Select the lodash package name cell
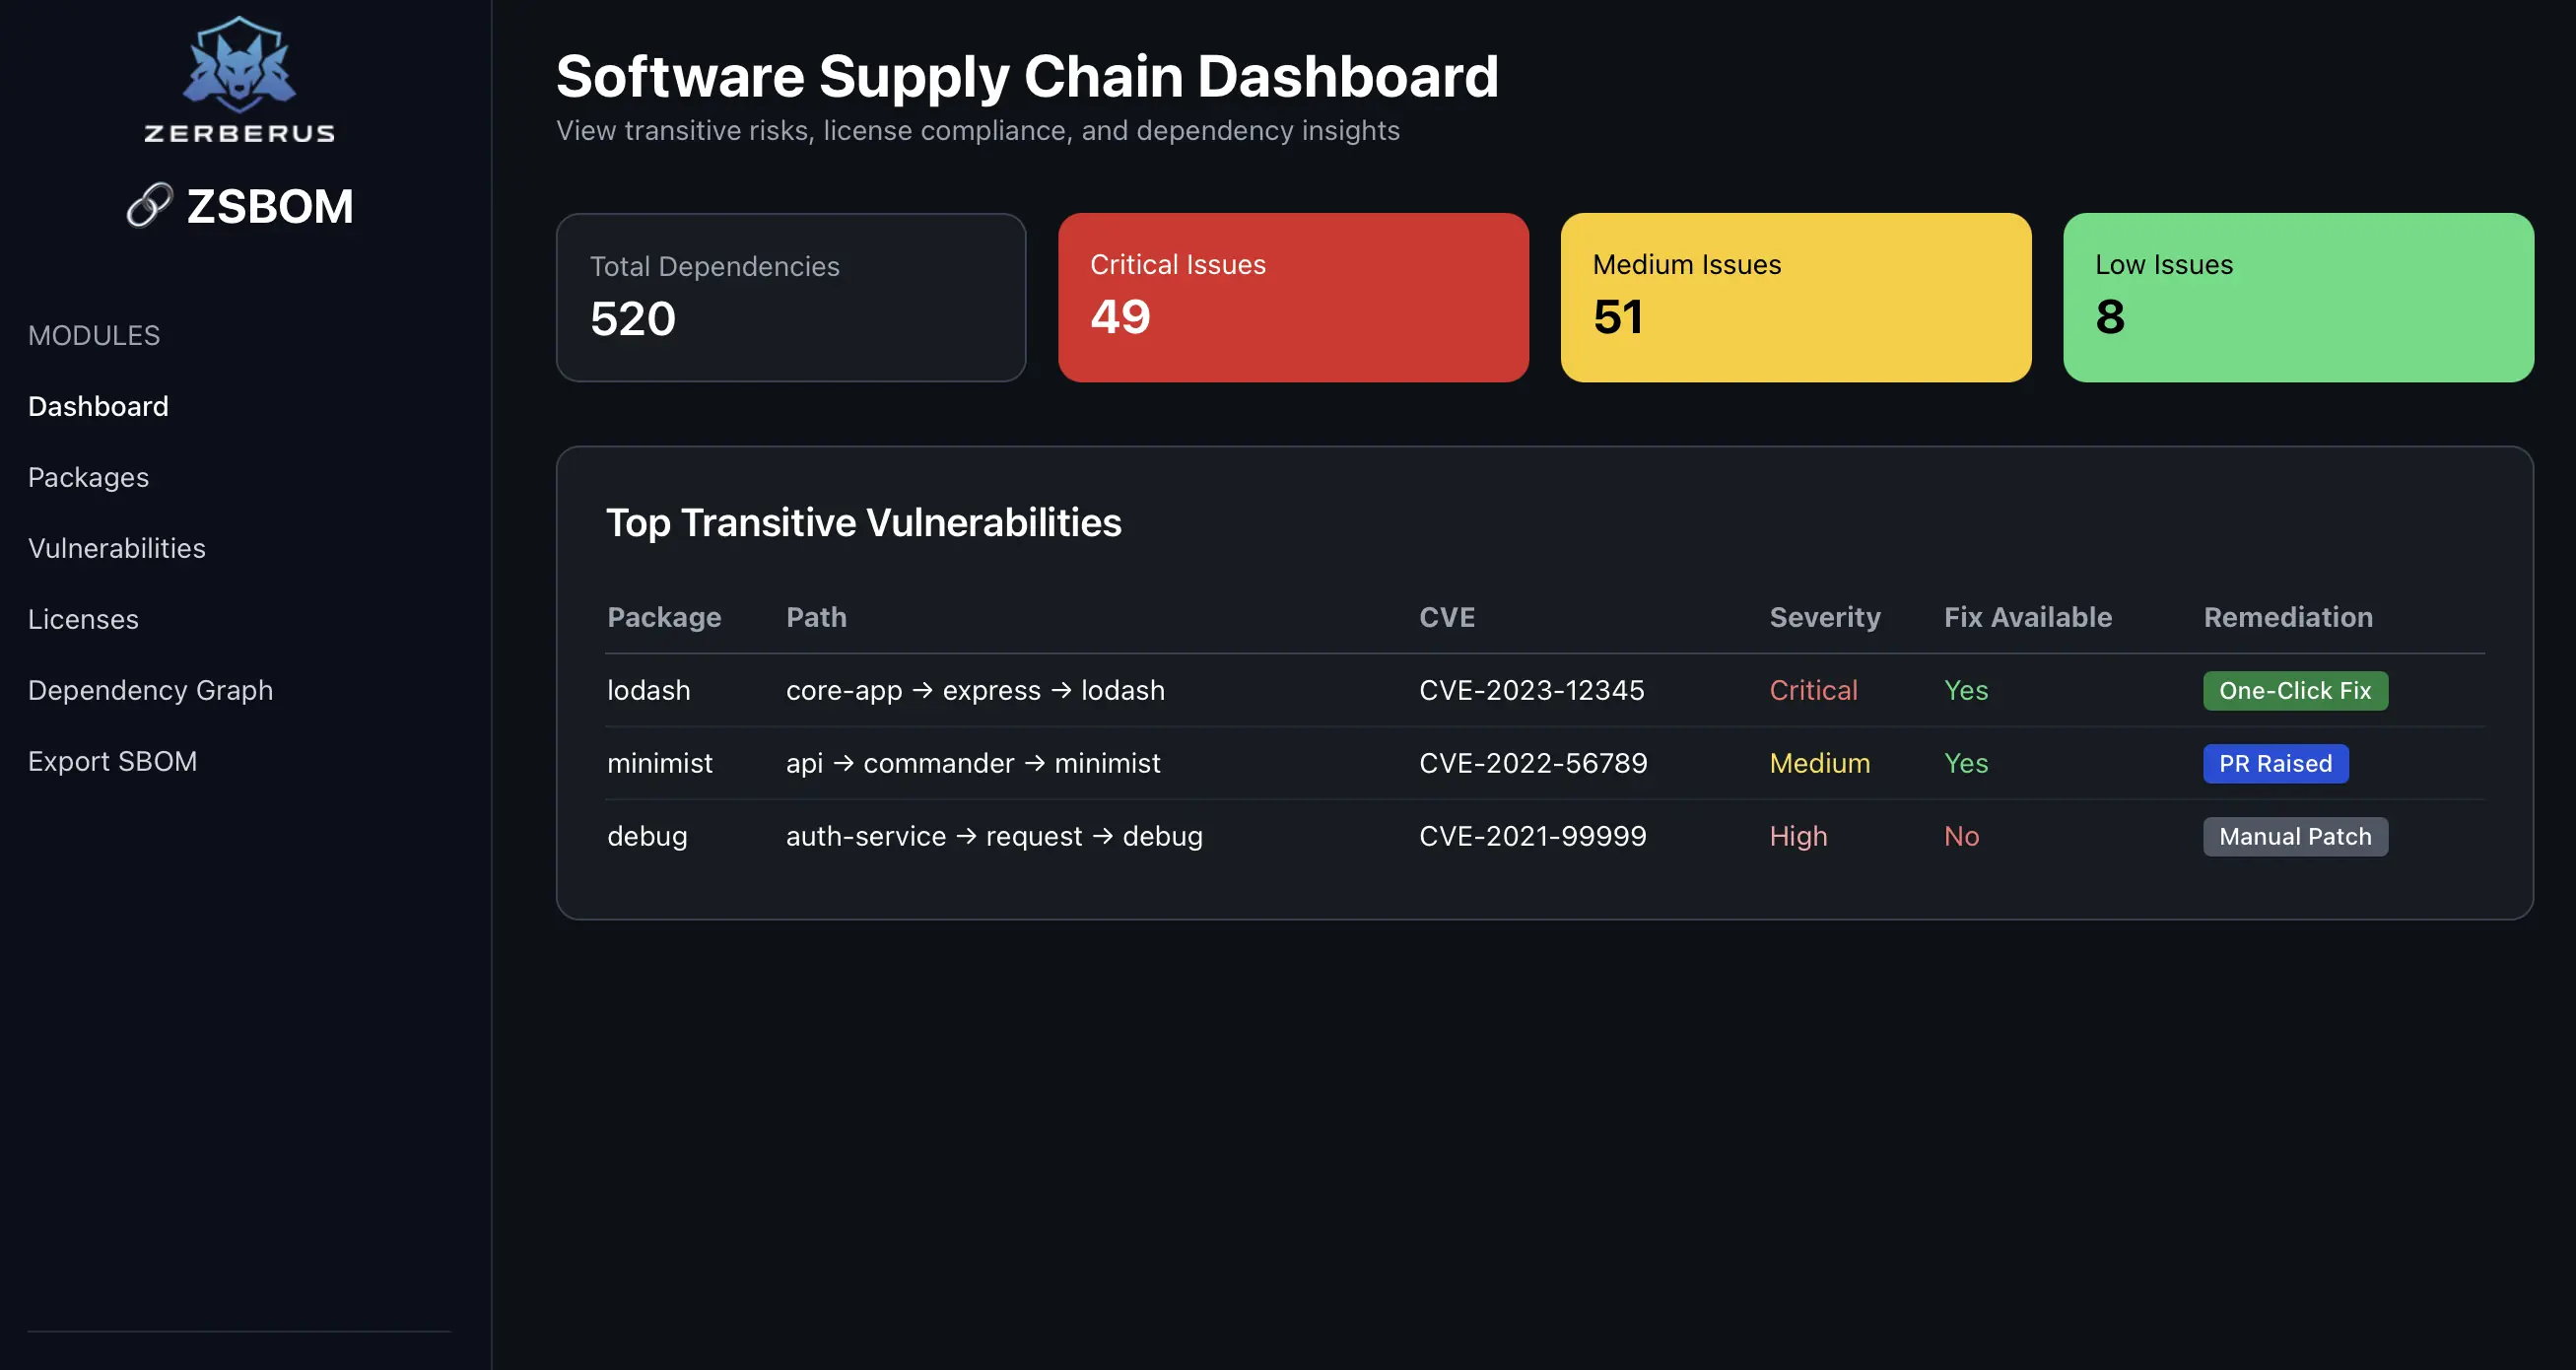The height and width of the screenshot is (1370, 2576). tap(648, 690)
